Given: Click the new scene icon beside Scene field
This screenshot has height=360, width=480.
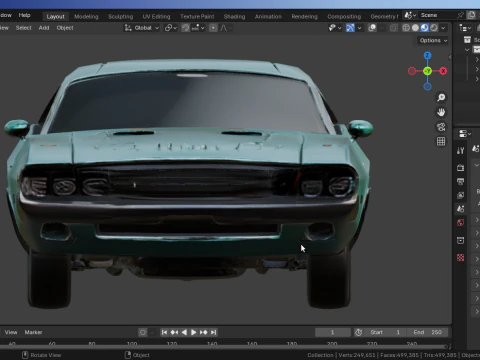Looking at the screenshot, I should [471, 15].
